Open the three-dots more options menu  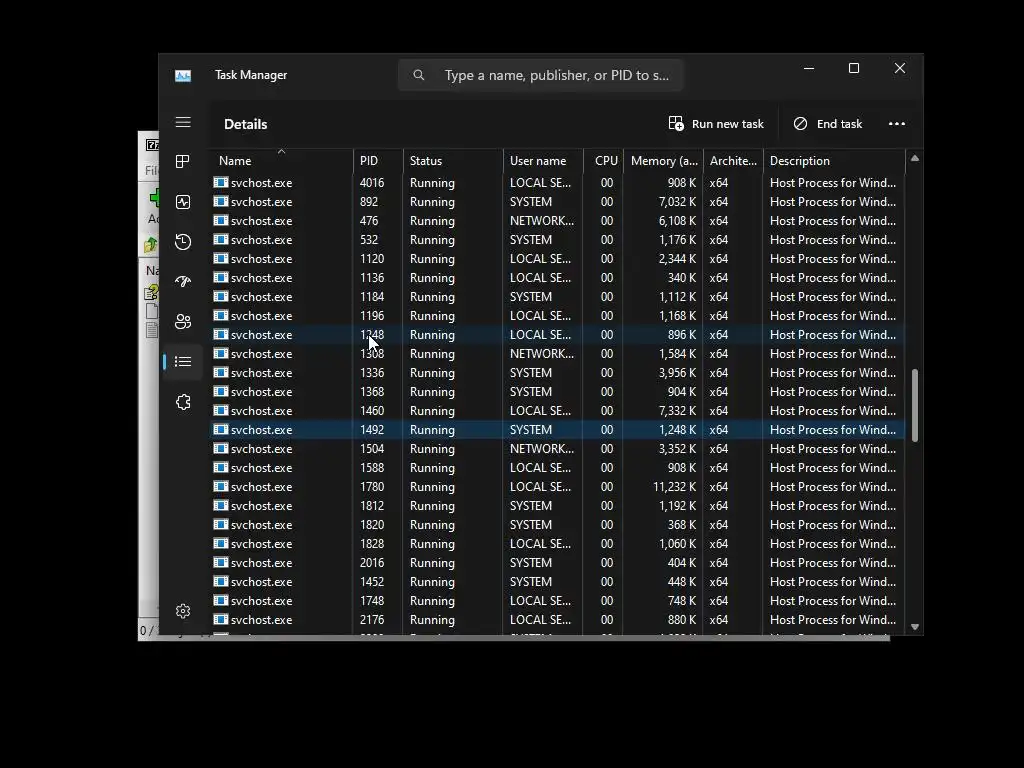pyautogui.click(x=897, y=123)
